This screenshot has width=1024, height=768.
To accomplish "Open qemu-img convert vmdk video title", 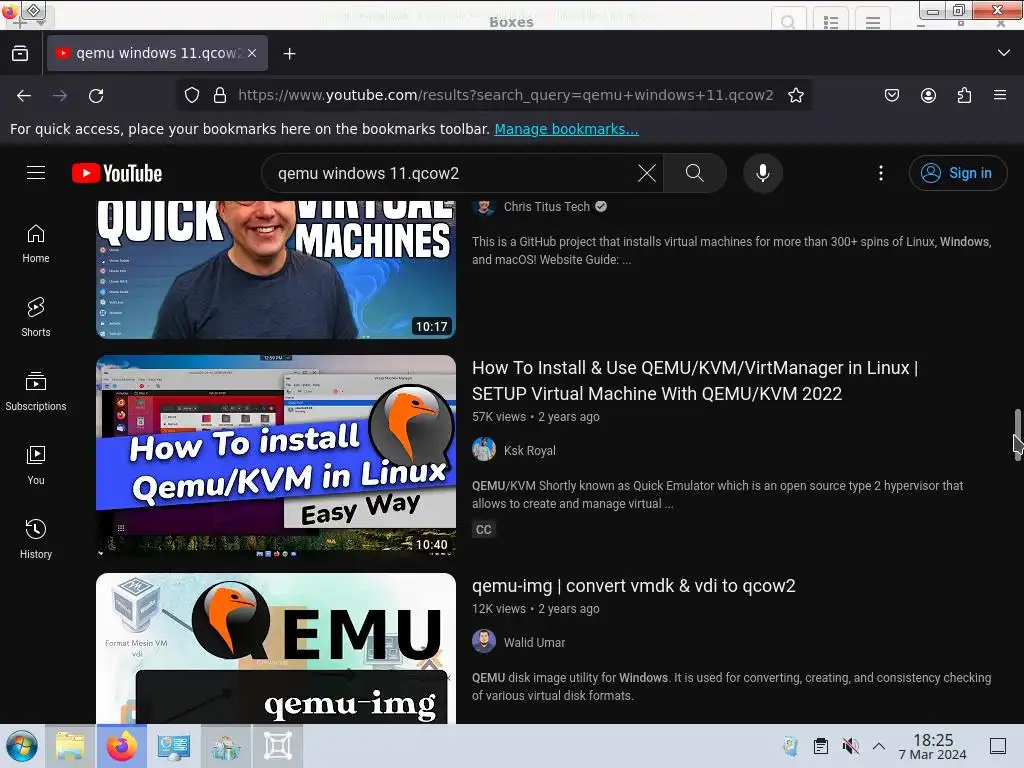I will pos(633,586).
